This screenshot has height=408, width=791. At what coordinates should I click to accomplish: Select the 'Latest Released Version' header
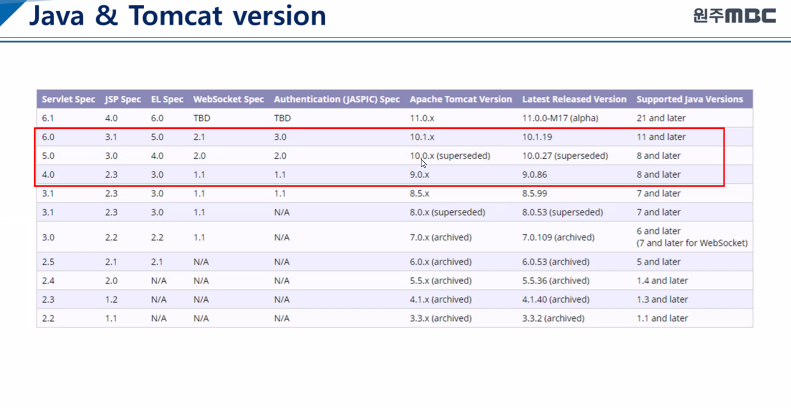coord(574,99)
